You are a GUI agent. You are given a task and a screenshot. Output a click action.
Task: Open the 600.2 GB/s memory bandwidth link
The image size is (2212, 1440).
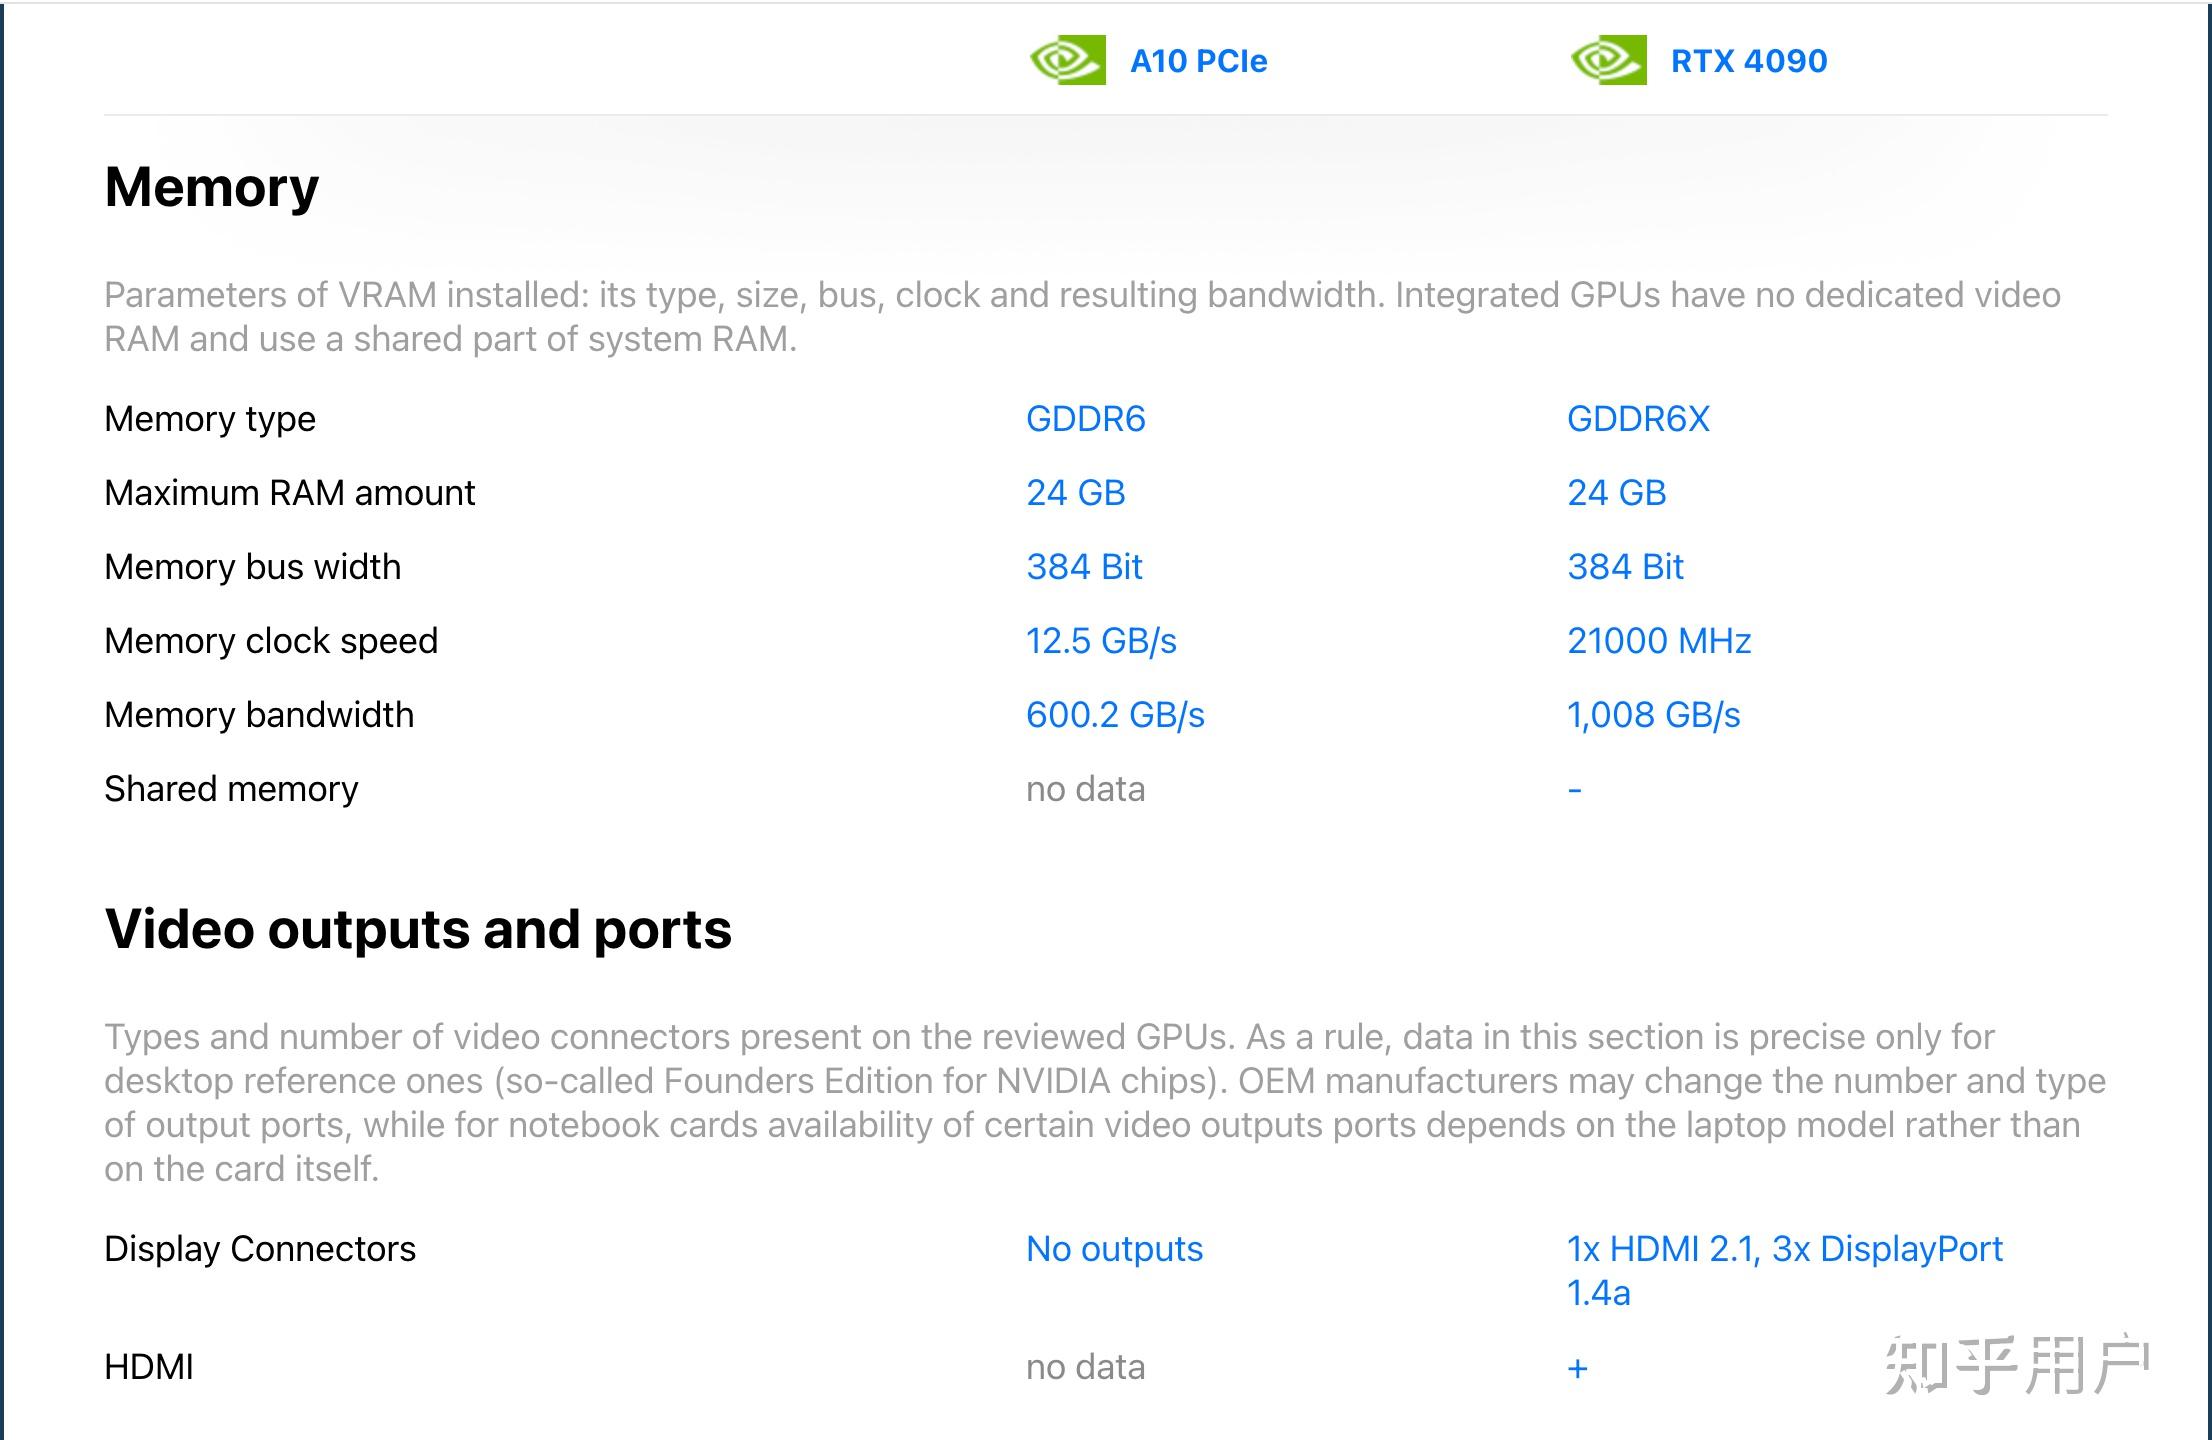[1115, 715]
